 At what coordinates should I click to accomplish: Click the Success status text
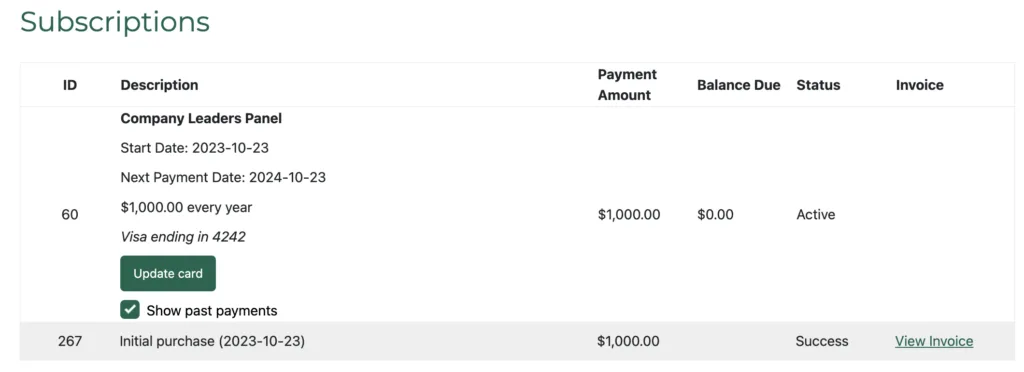[822, 341]
